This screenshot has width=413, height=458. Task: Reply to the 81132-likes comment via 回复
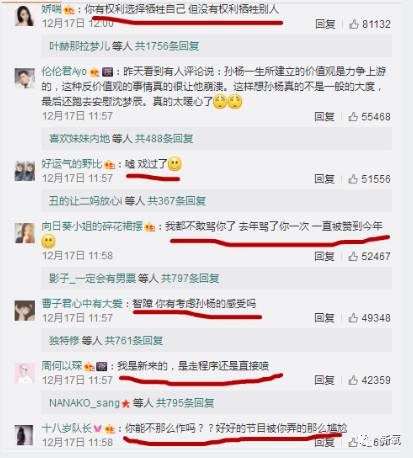tap(325, 24)
